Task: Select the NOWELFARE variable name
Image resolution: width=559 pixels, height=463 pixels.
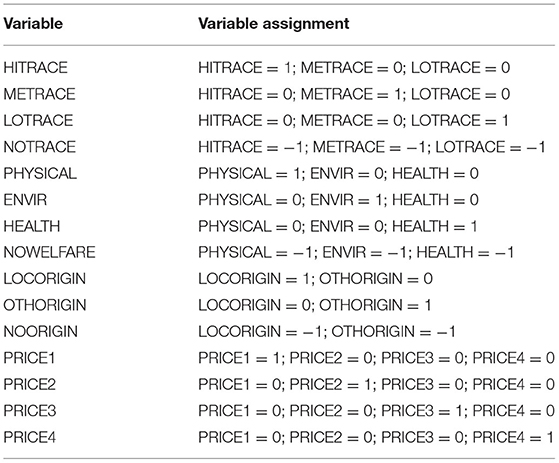Action: (x=50, y=252)
